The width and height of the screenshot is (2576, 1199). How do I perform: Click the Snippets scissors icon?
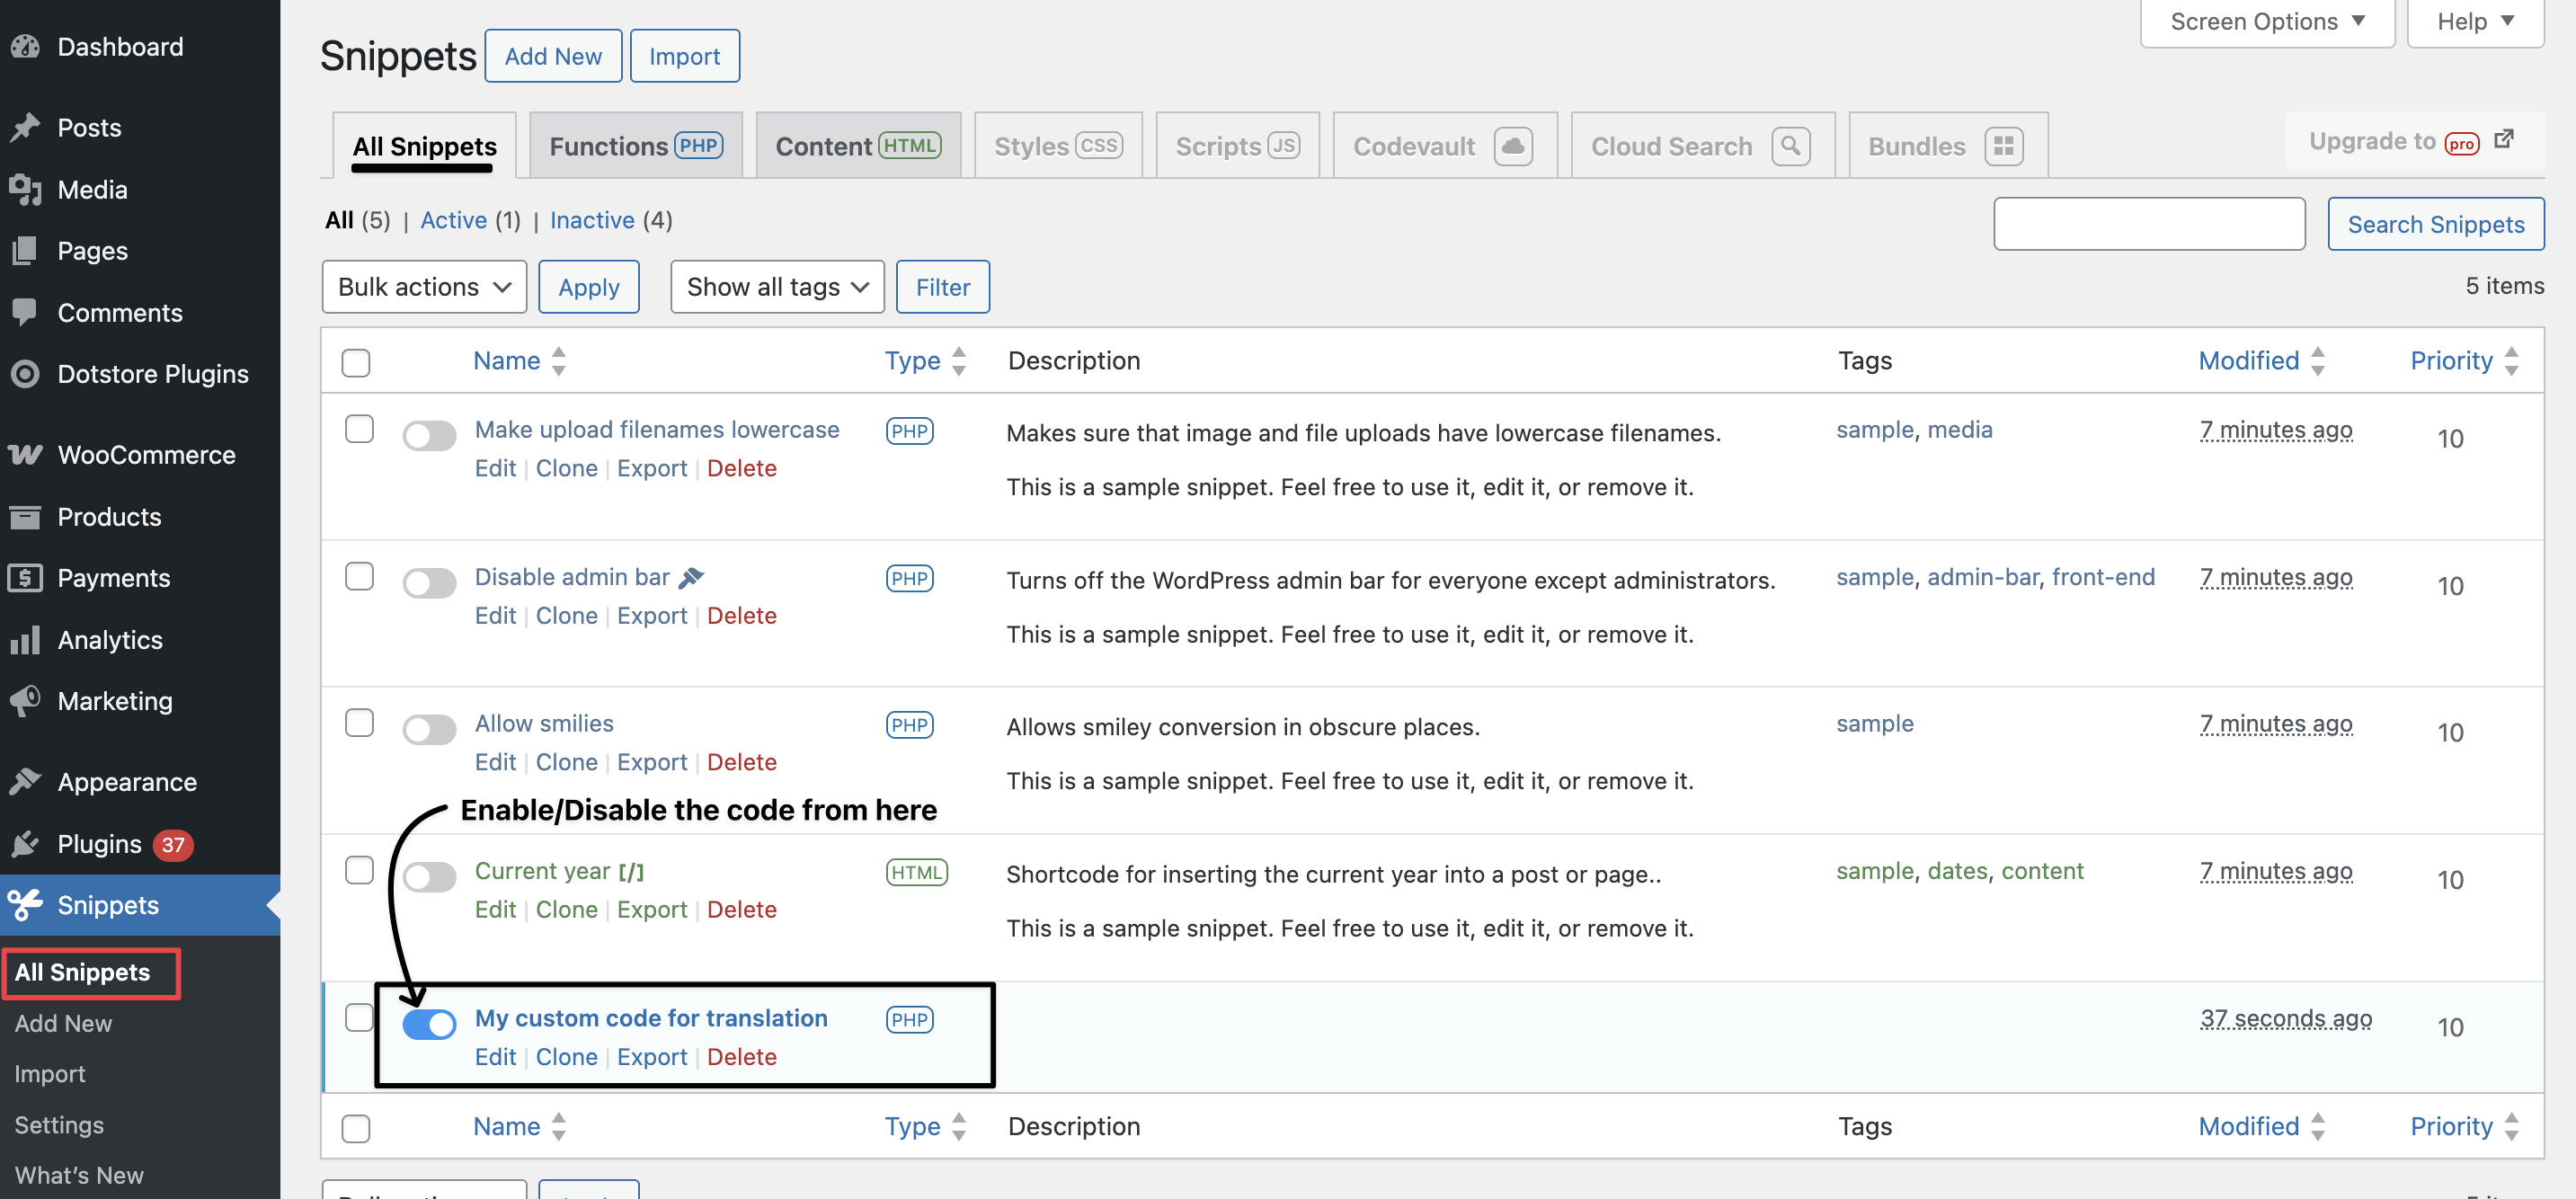25,905
